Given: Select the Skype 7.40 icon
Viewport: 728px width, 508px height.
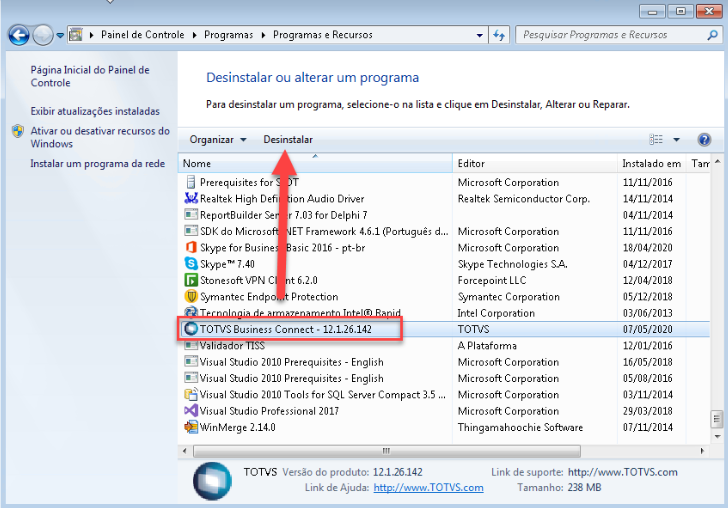Looking at the screenshot, I should pos(191,264).
